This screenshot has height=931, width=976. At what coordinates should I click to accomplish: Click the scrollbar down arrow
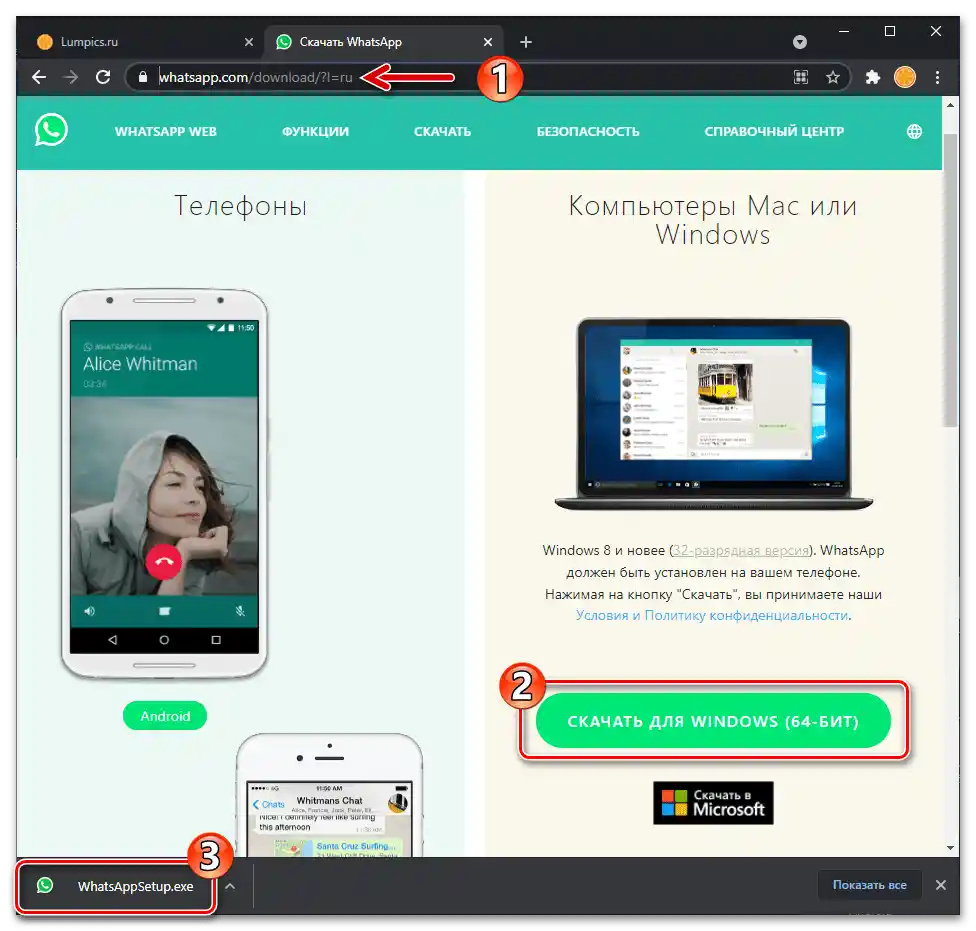click(x=950, y=848)
